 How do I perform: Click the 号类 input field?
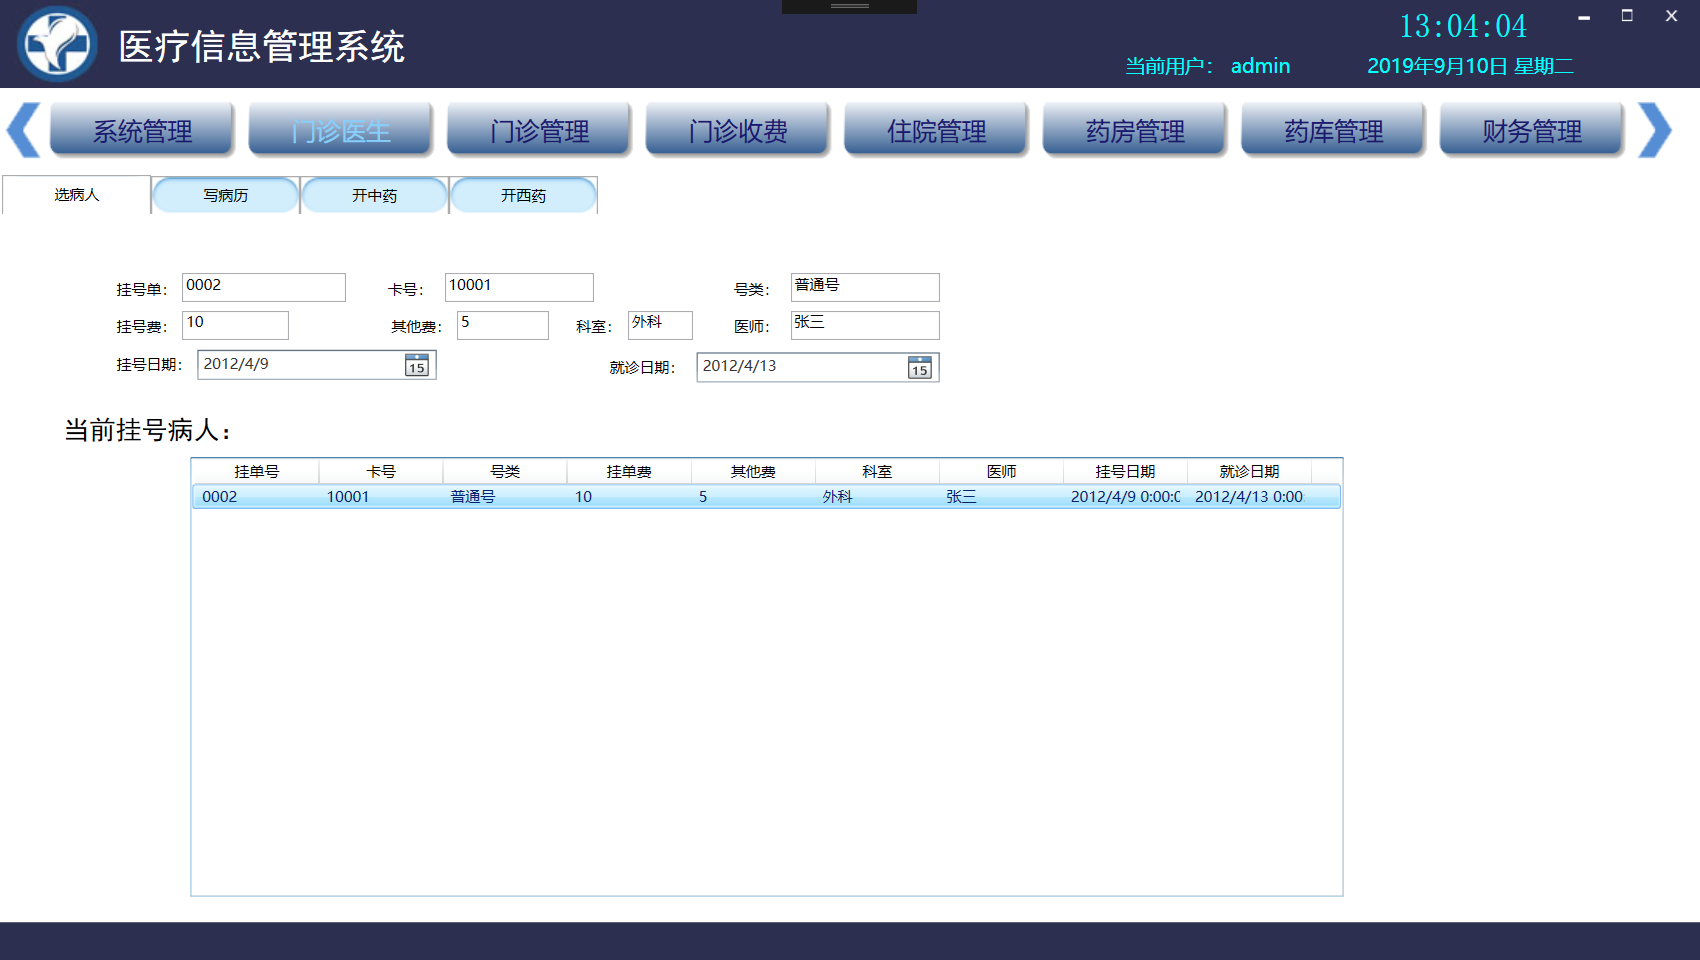[x=865, y=287]
